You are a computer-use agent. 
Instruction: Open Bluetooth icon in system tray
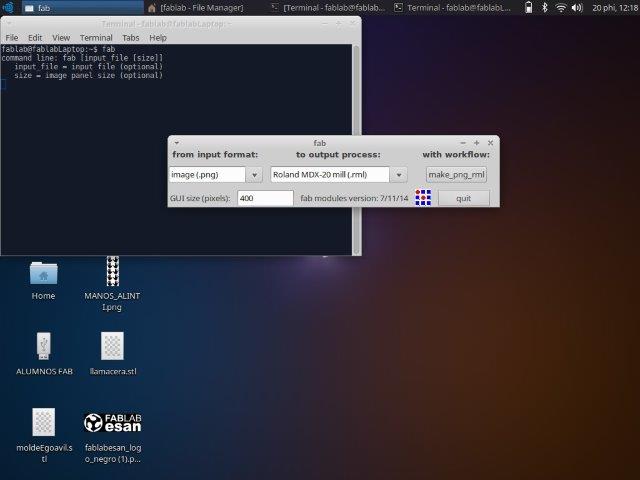pos(544,7)
